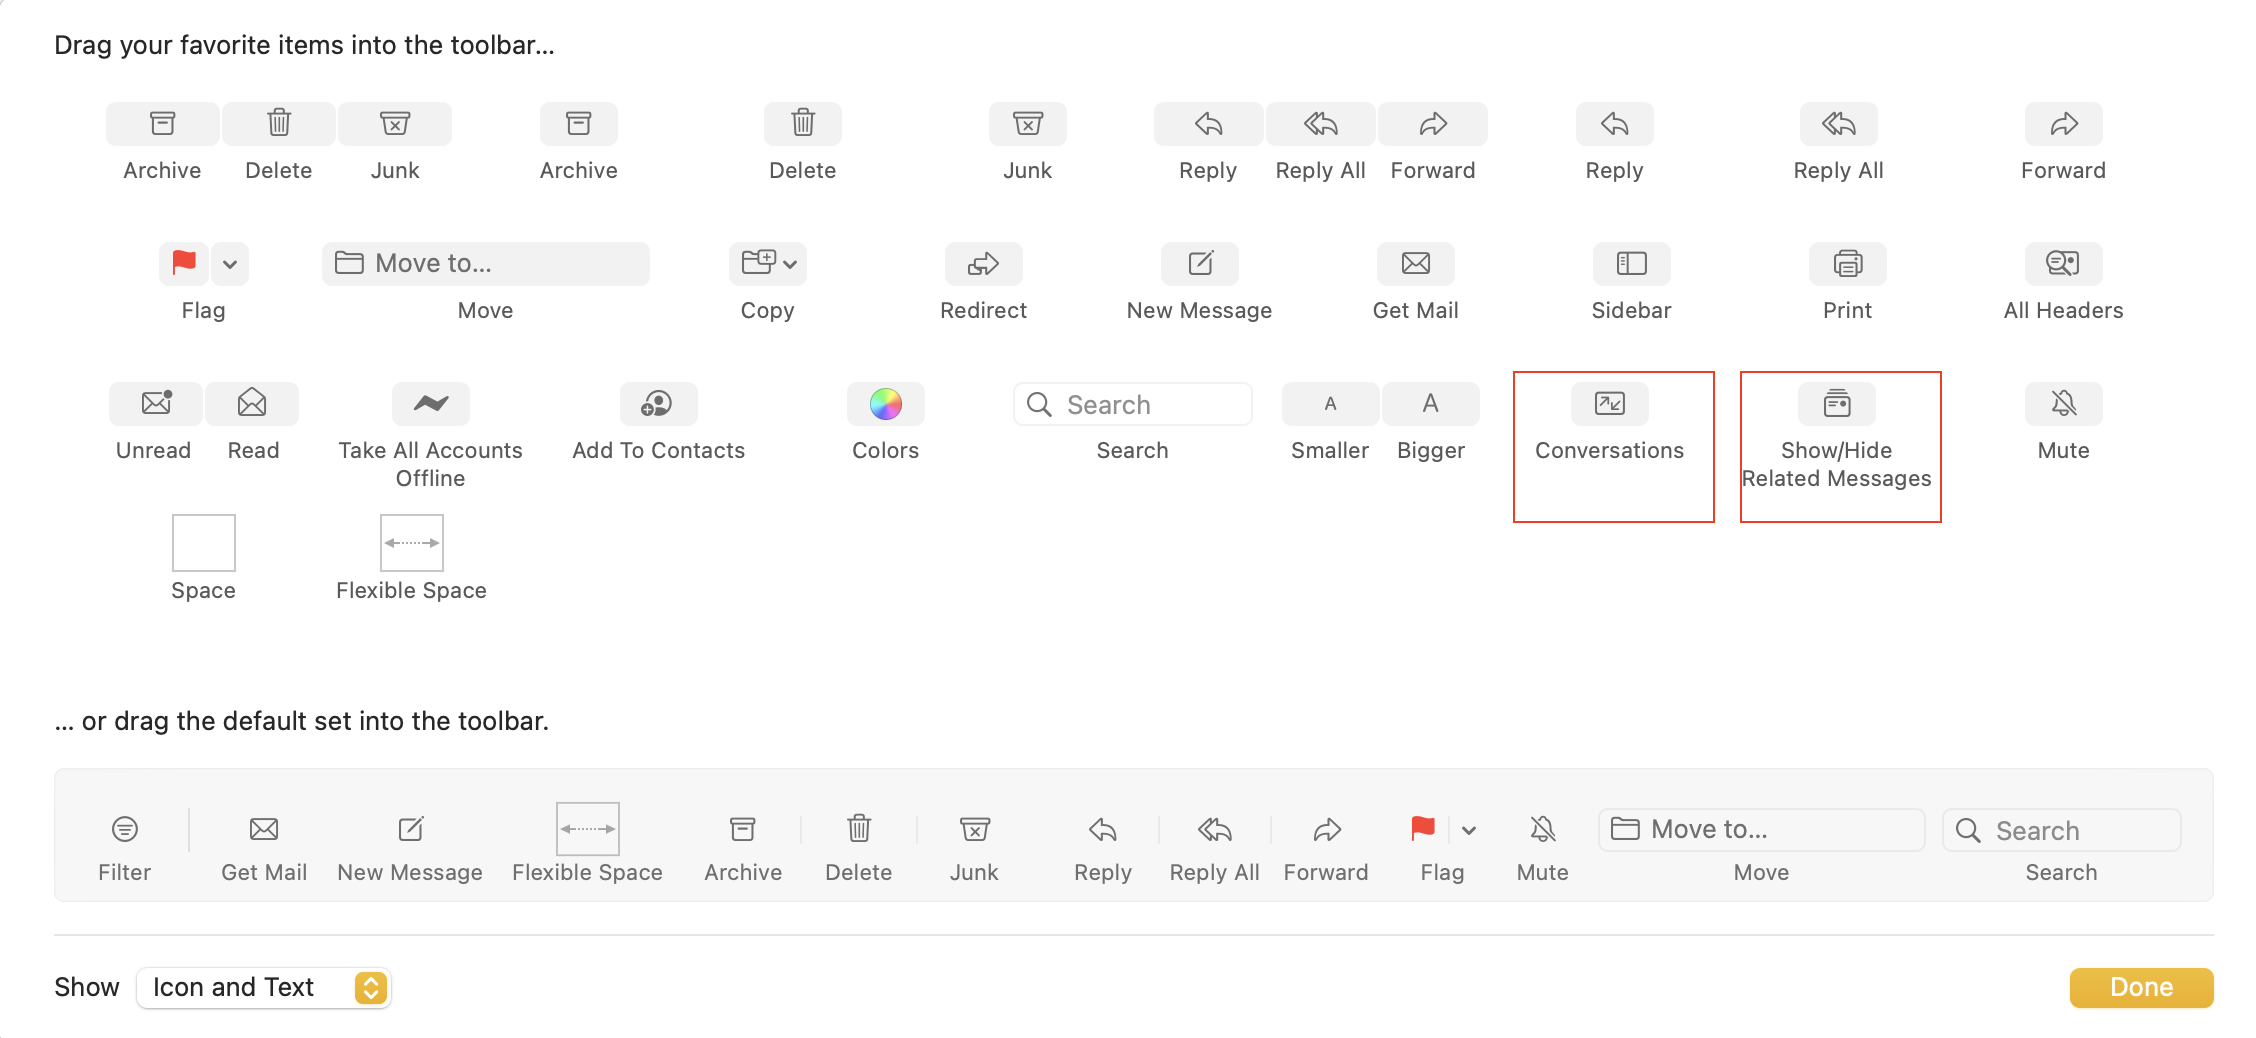This screenshot has height=1038, width=2256.
Task: Click Get Mail in the default toolbar set
Action: click(x=264, y=829)
